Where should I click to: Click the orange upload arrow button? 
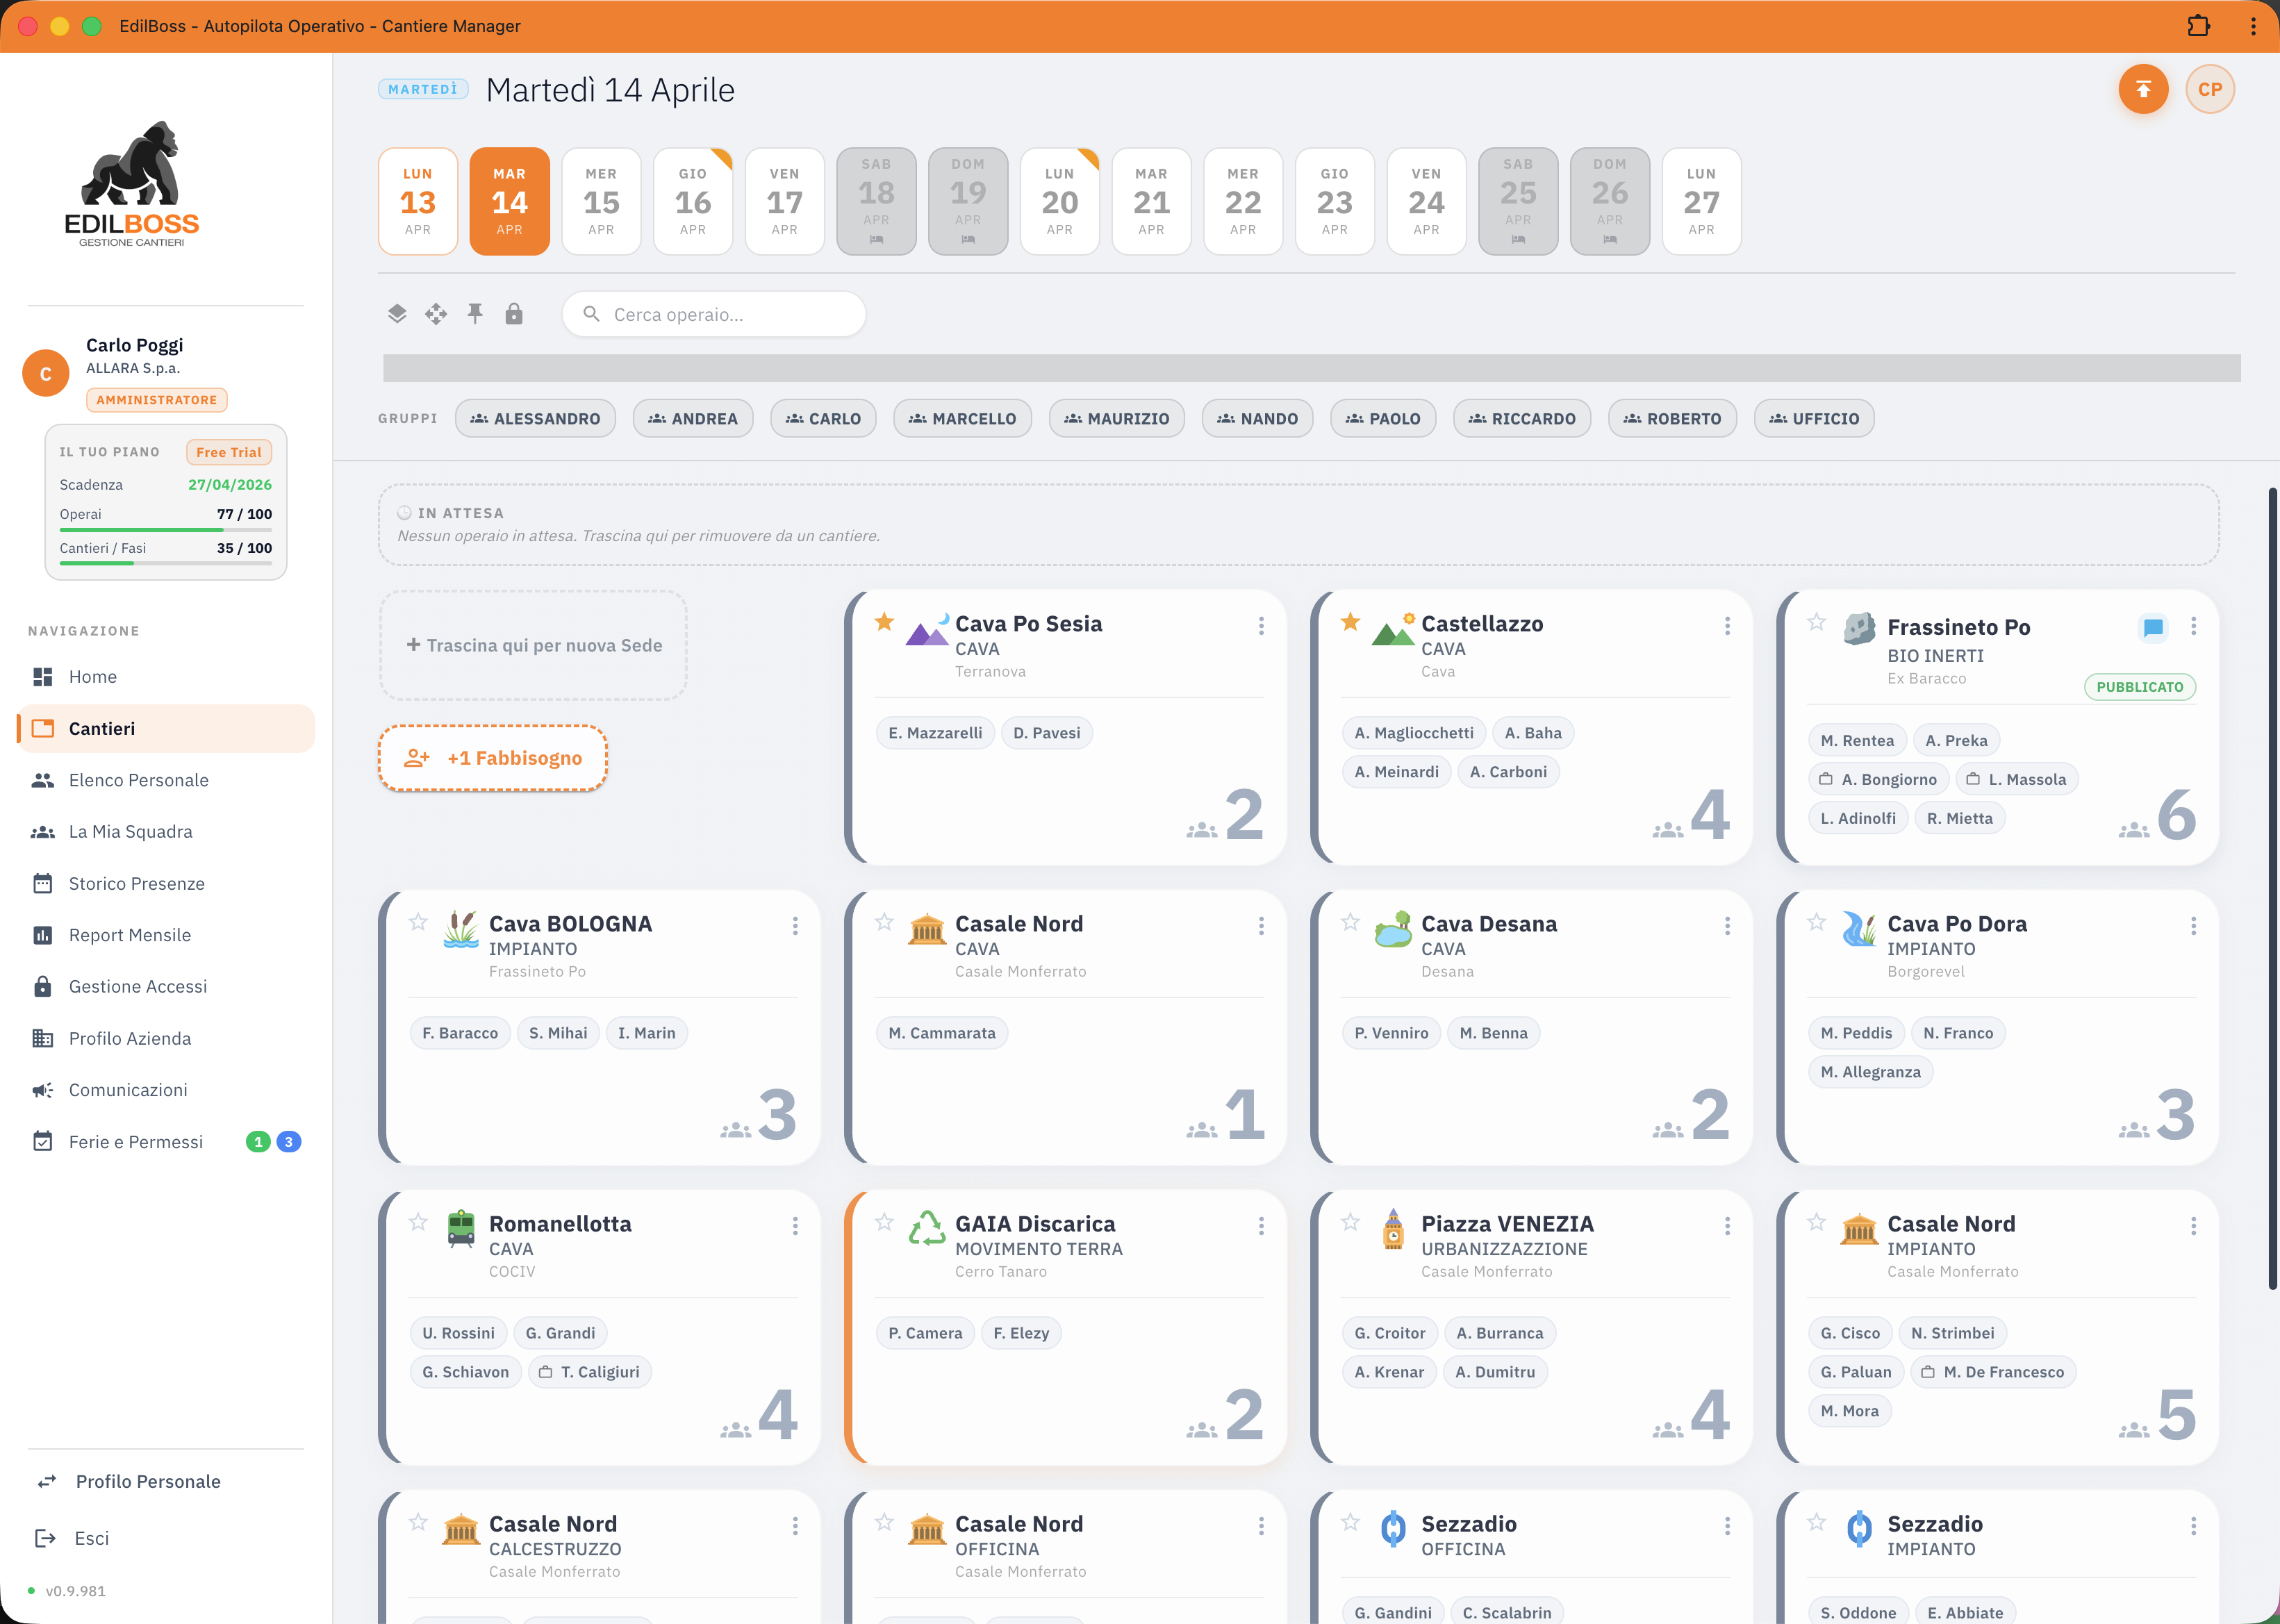point(2143,90)
